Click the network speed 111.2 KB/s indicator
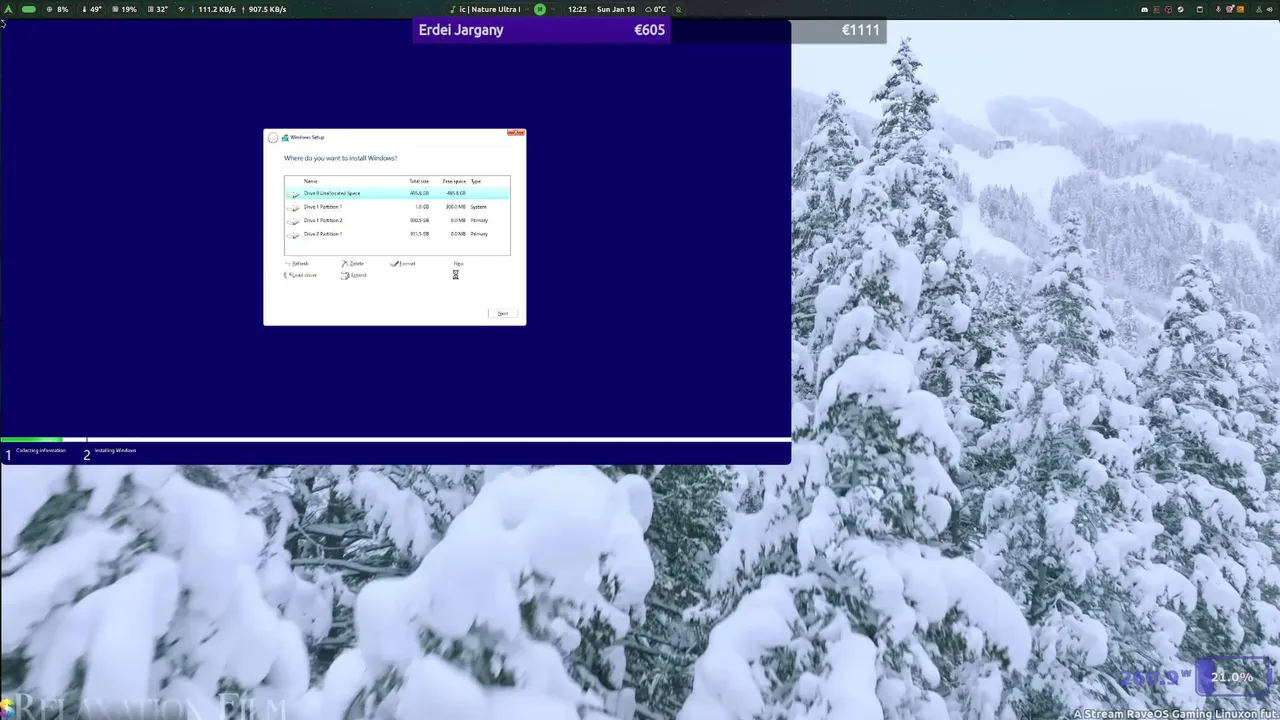 pyautogui.click(x=211, y=9)
